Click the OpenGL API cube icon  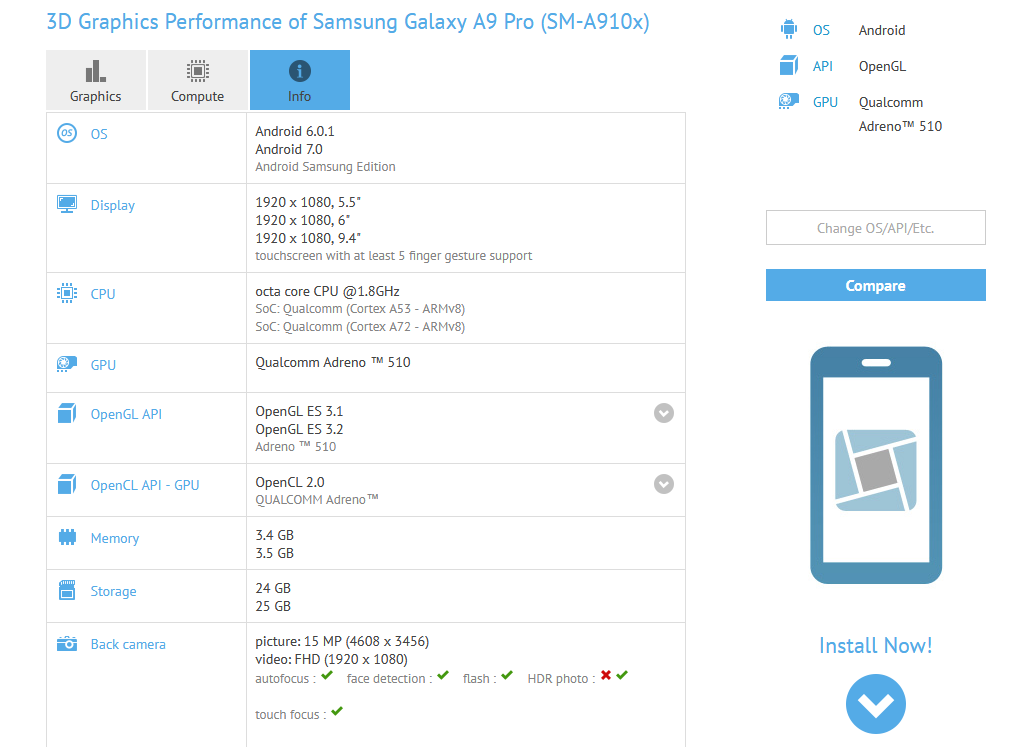click(x=67, y=413)
